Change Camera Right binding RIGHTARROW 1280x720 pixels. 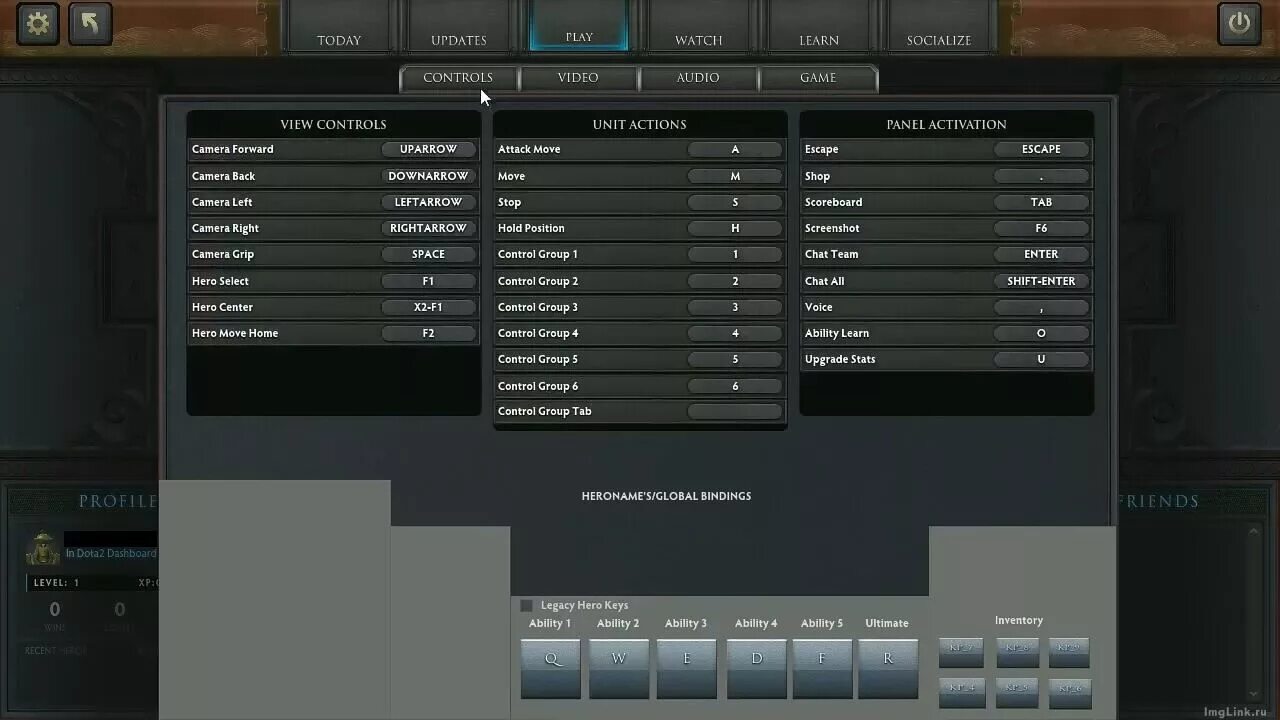428,228
